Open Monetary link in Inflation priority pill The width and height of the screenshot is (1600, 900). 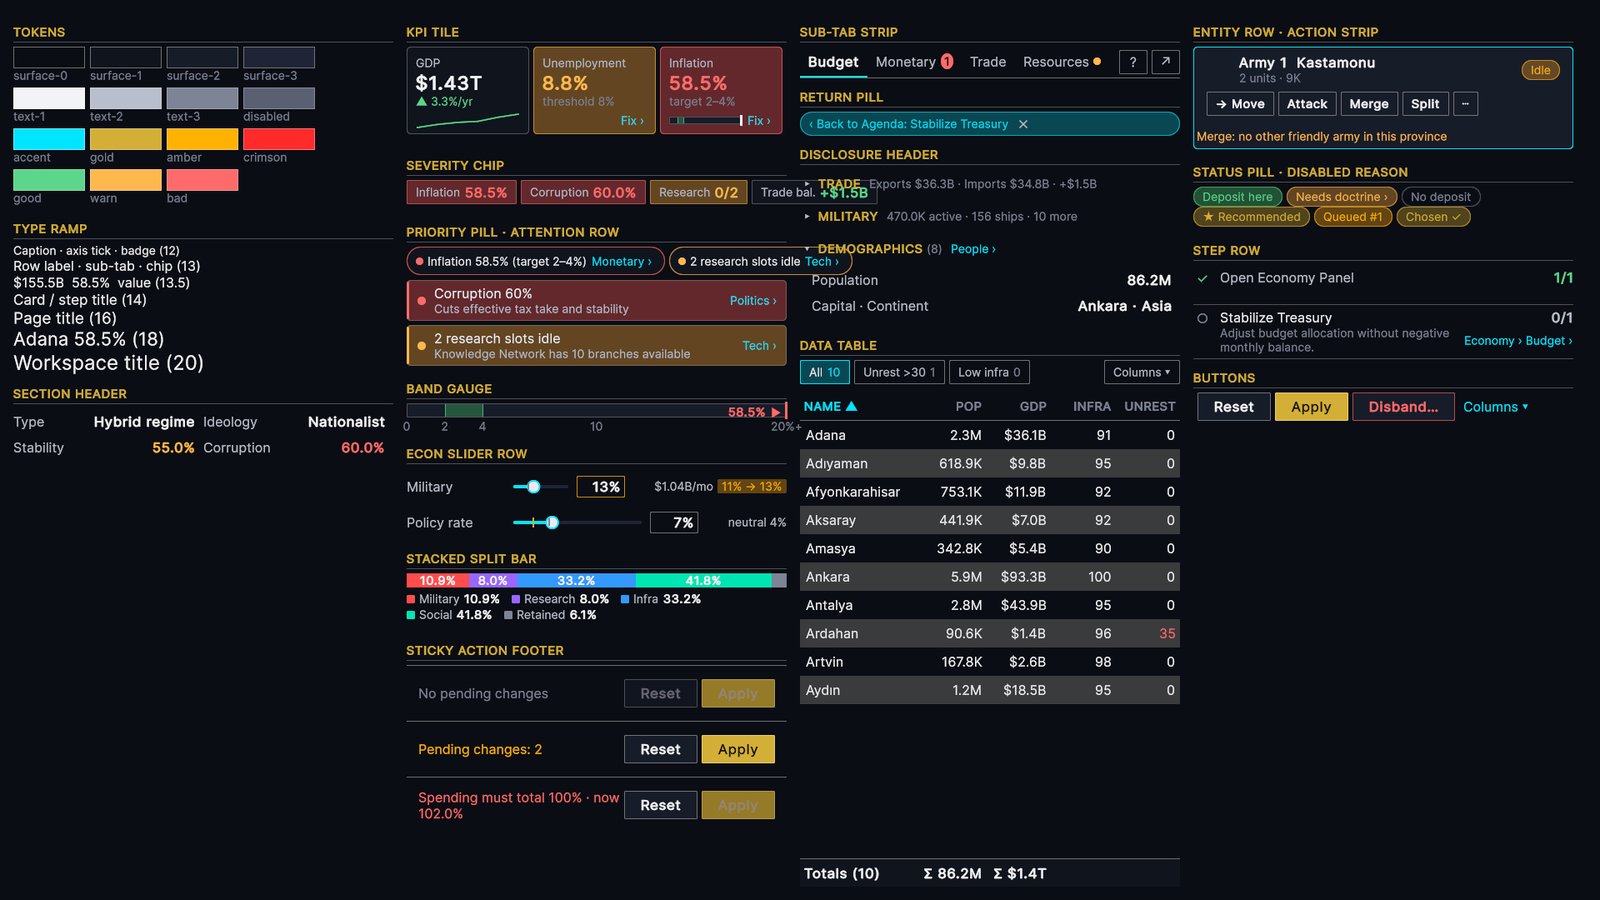point(621,262)
